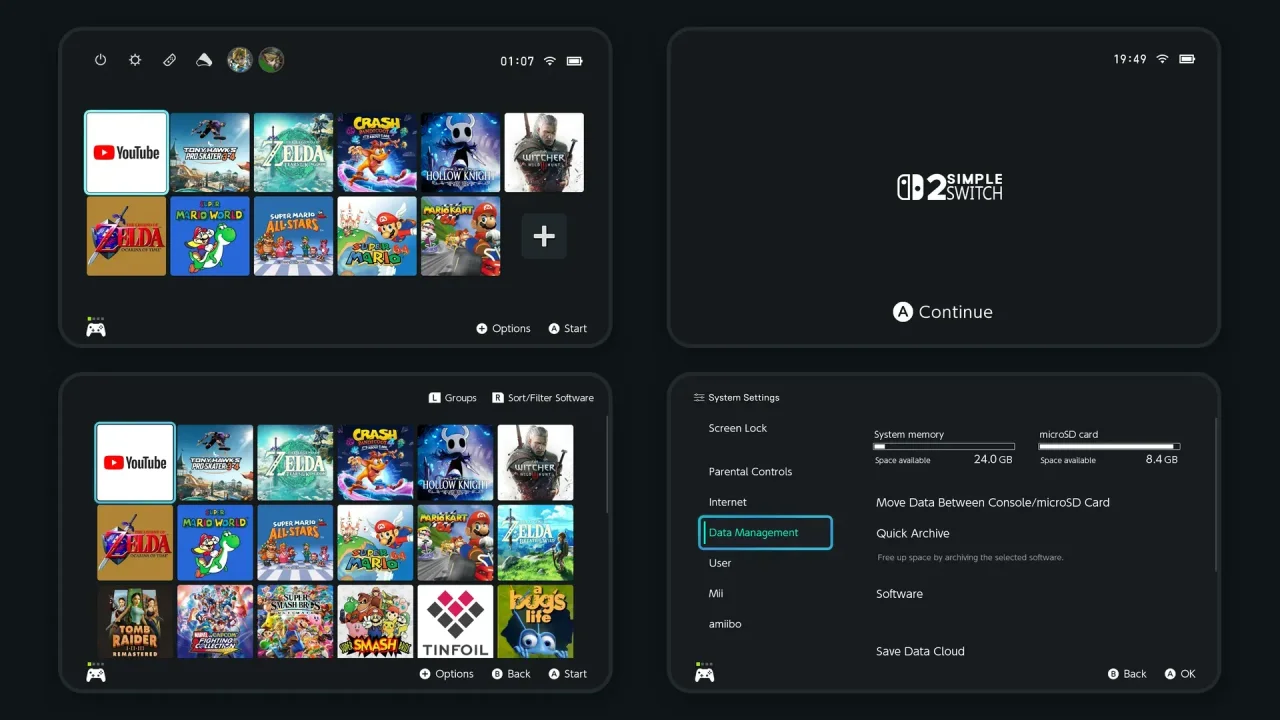
Task: Choose Quick Archive option
Action: pyautogui.click(x=913, y=534)
